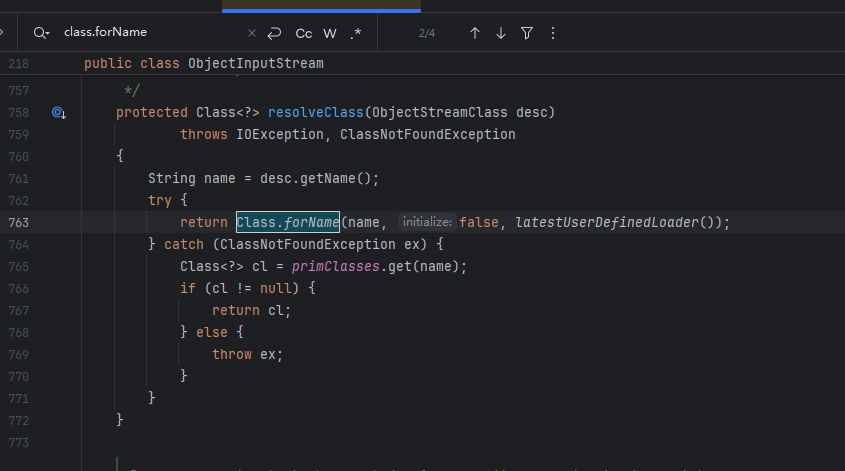Open the search filter options
This screenshot has width=845, height=471.
click(527, 33)
